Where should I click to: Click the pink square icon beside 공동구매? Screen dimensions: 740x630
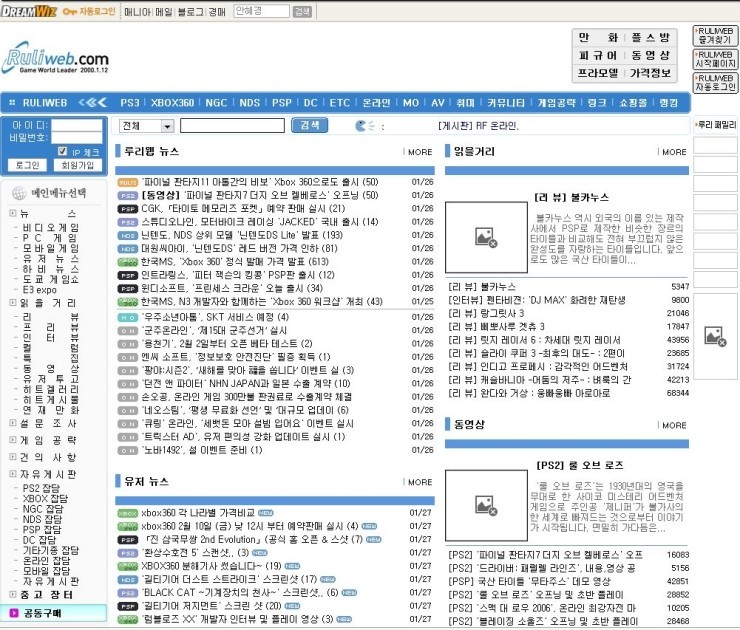tap(14, 613)
